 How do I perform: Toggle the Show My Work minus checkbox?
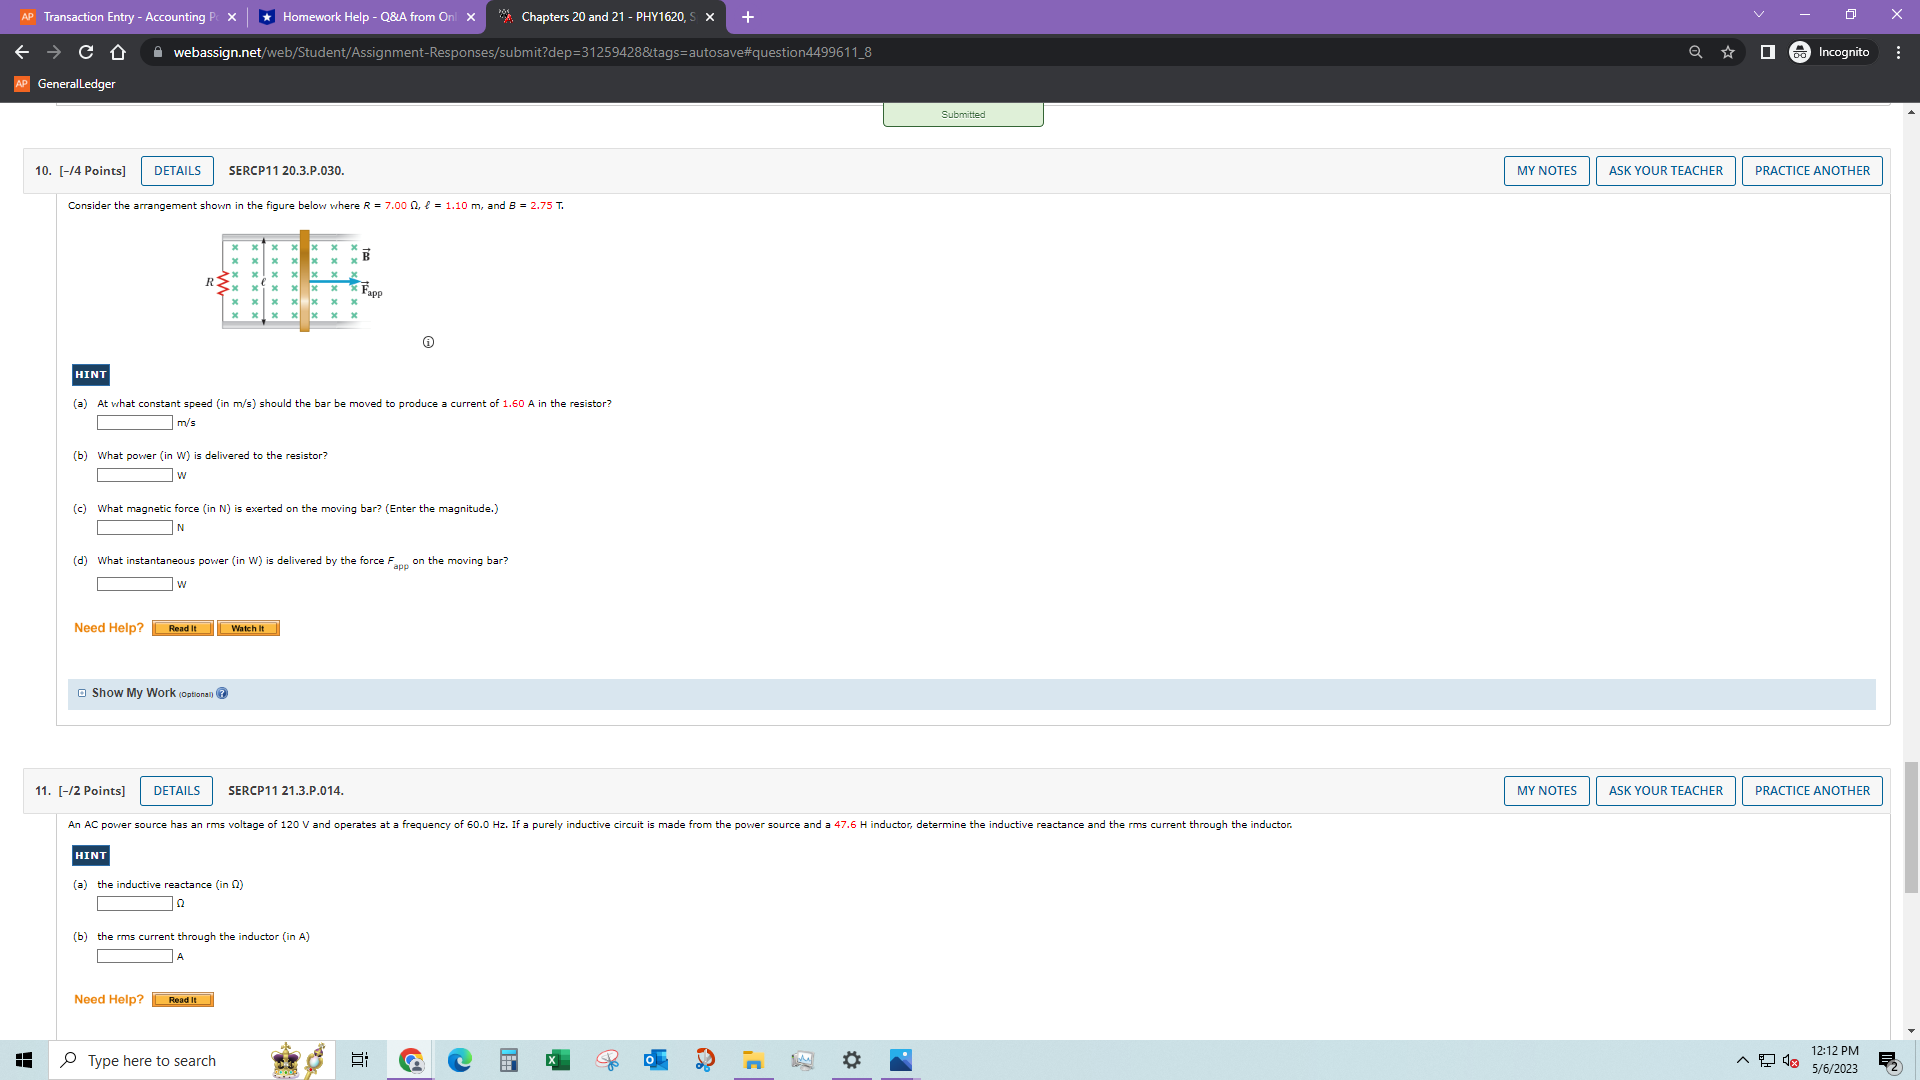coord(81,692)
